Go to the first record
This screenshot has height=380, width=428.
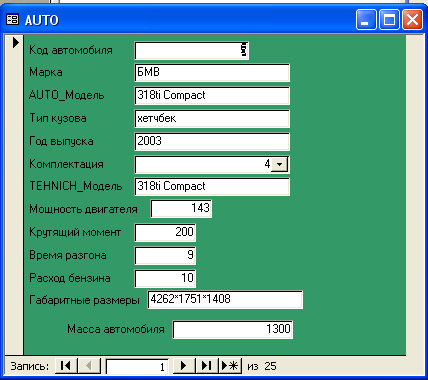[66, 366]
